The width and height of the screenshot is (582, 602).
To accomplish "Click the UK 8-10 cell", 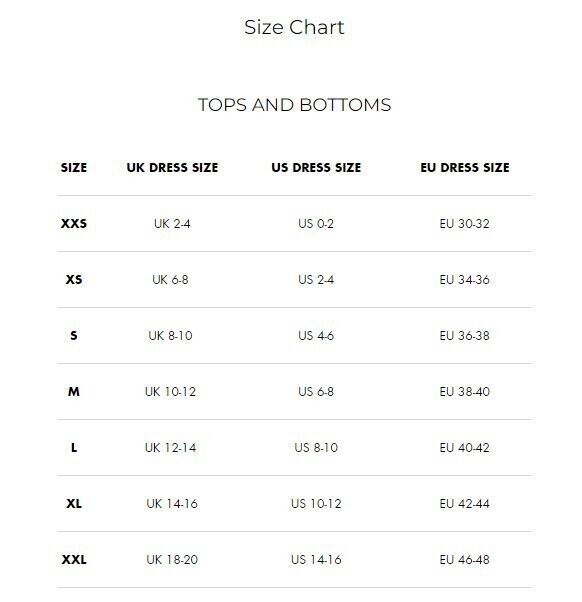I will pos(170,336).
